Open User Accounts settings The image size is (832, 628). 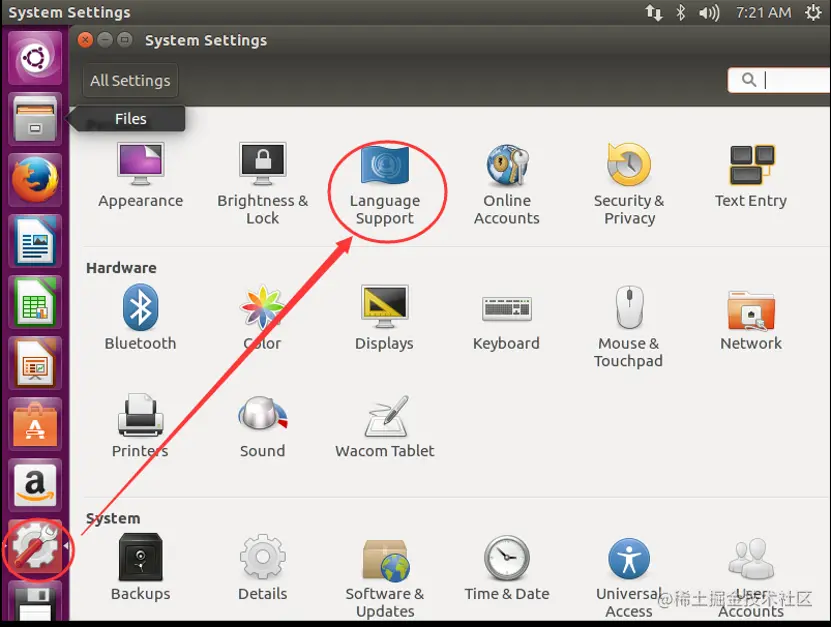point(751,577)
